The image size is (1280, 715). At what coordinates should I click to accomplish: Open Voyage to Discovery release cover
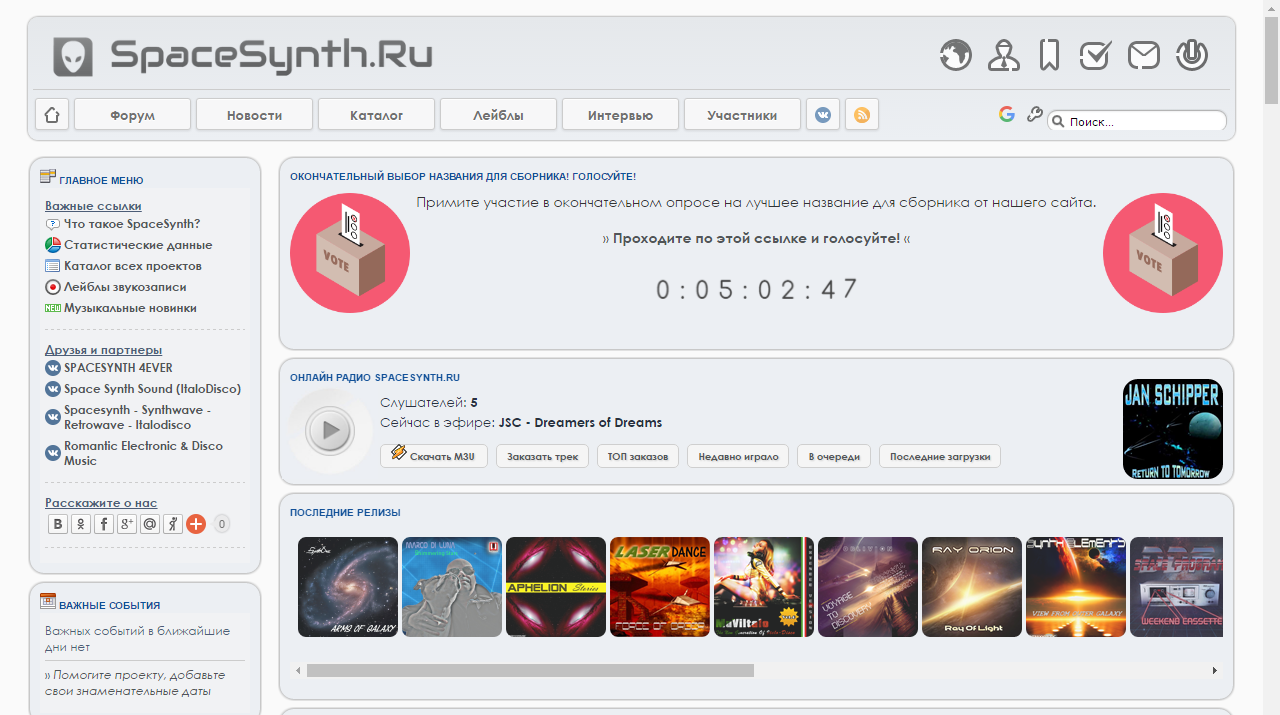point(868,587)
